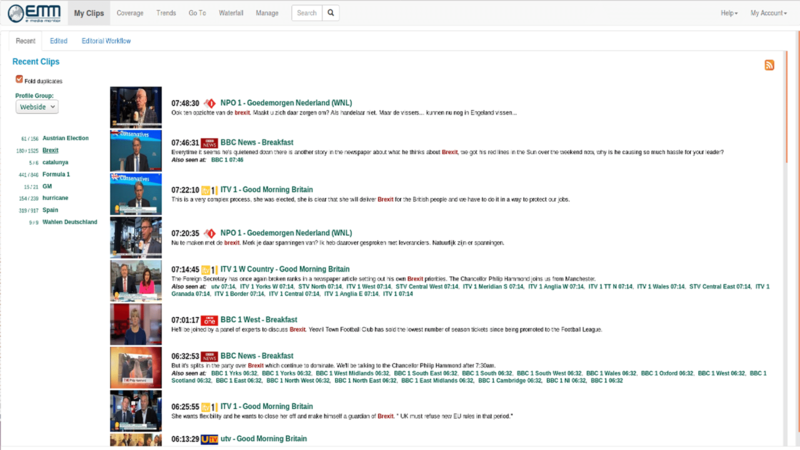Click NPO 1 channel icon at 07:48:30
800x450 pixels.
pyautogui.click(x=209, y=103)
